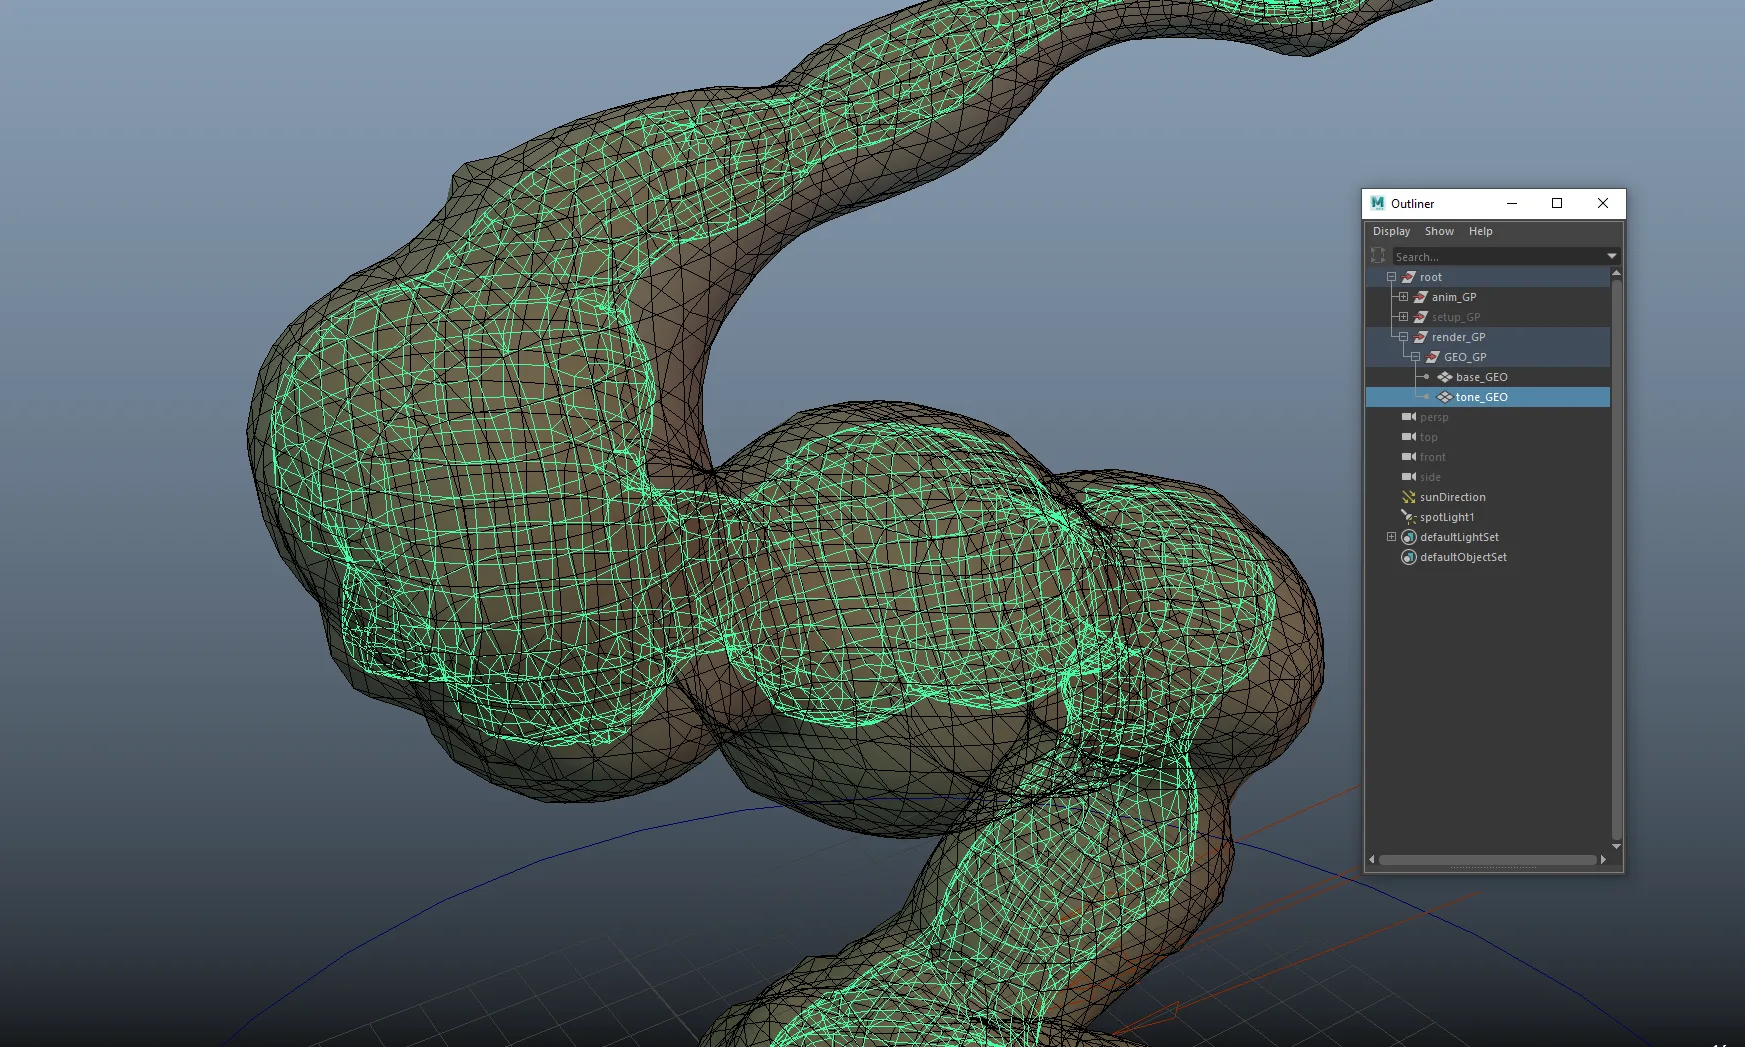Click the anim_GP transform icon
Screen dimensions: 1745x1047
[x=1420, y=297]
